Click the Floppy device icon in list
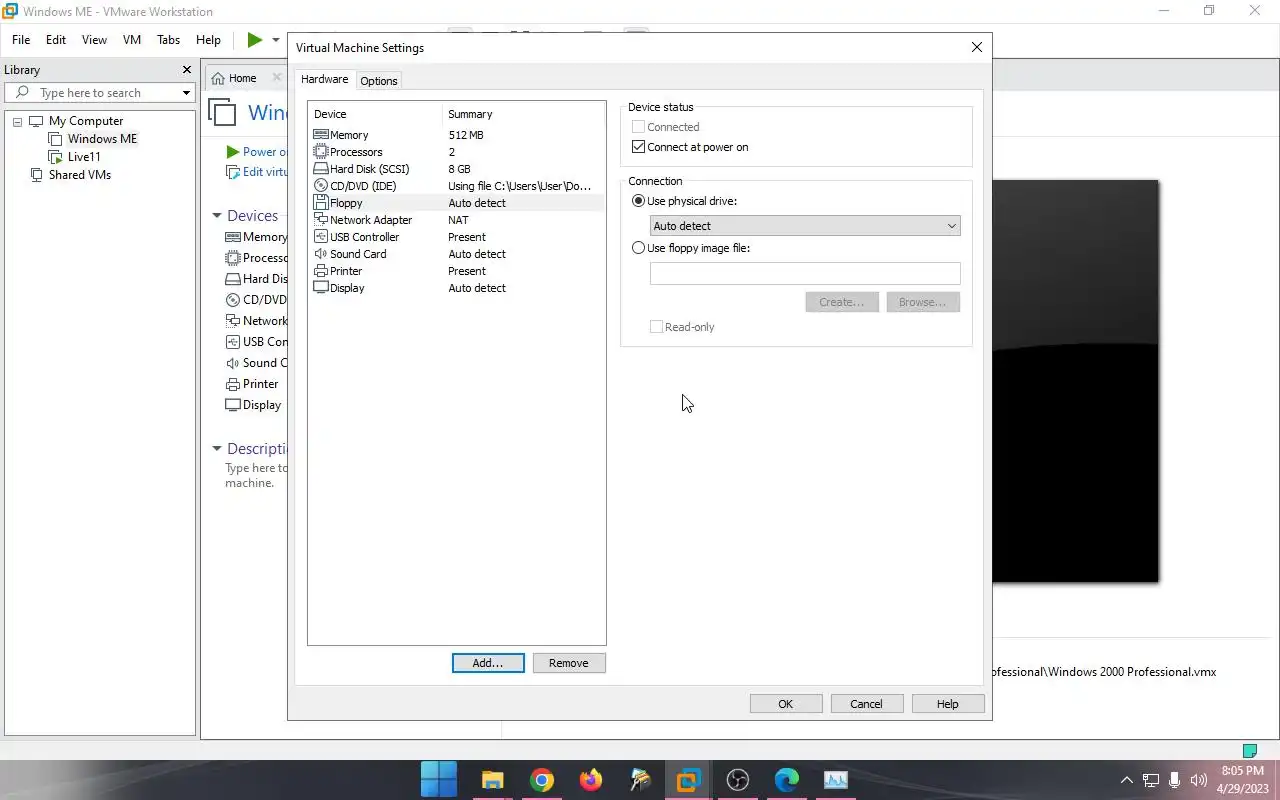Image resolution: width=1280 pixels, height=800 pixels. coord(321,203)
